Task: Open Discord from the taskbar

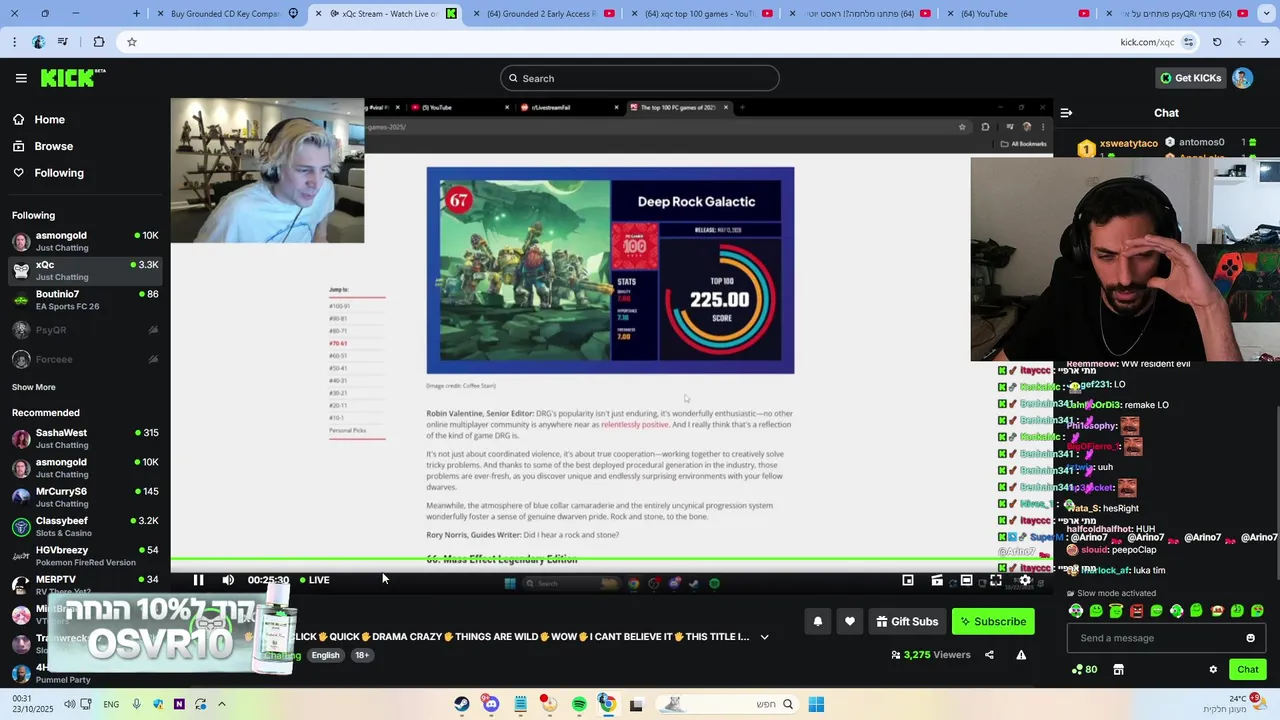Action: coord(491,704)
